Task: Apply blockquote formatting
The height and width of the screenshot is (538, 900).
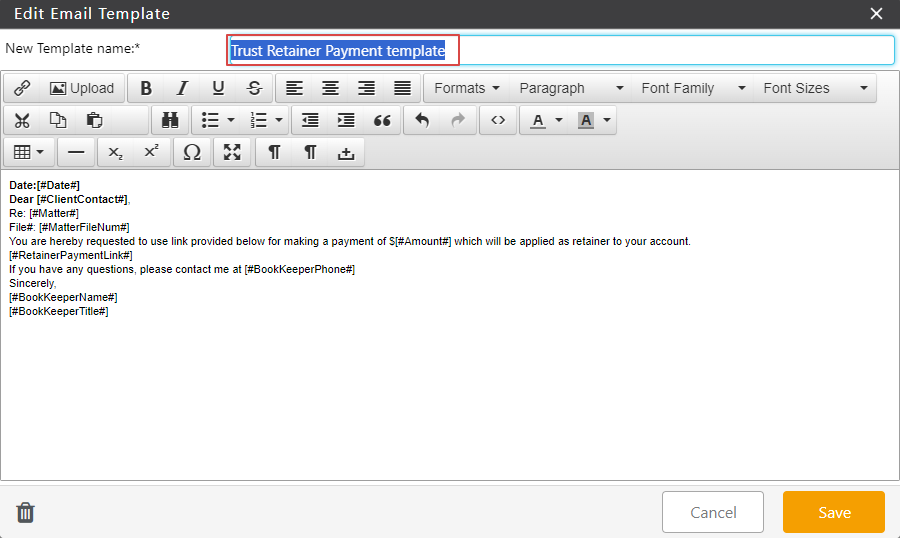Action: [x=382, y=120]
